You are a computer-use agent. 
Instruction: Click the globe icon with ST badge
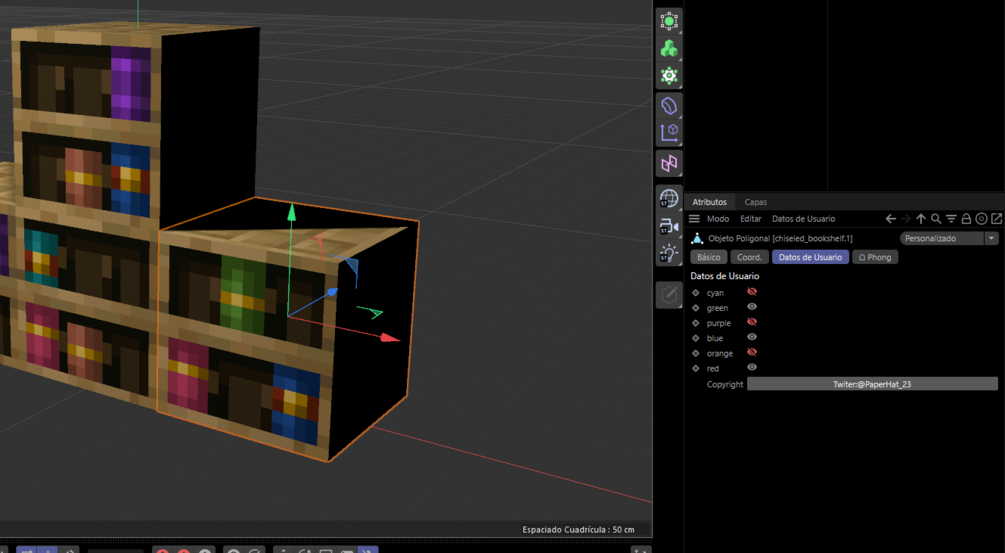(x=669, y=199)
